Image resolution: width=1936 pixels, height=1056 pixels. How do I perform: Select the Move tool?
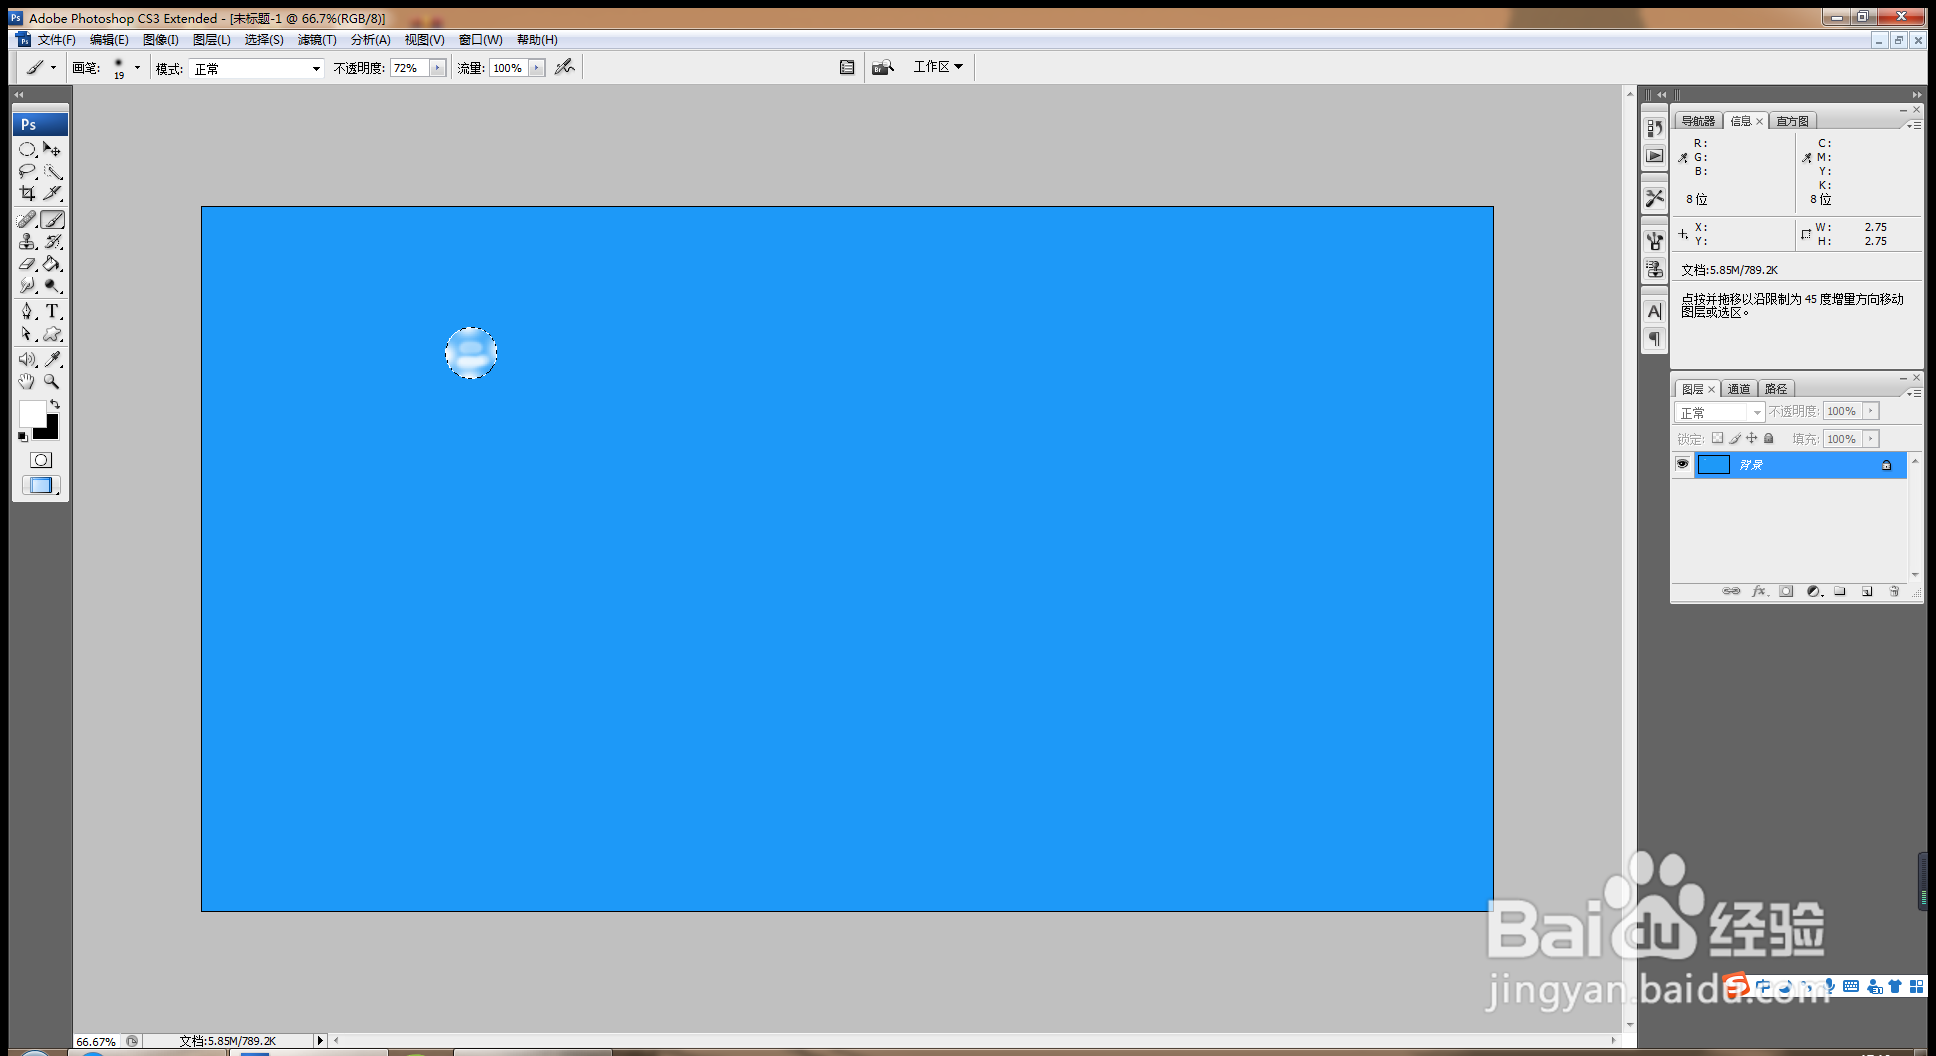pos(53,149)
